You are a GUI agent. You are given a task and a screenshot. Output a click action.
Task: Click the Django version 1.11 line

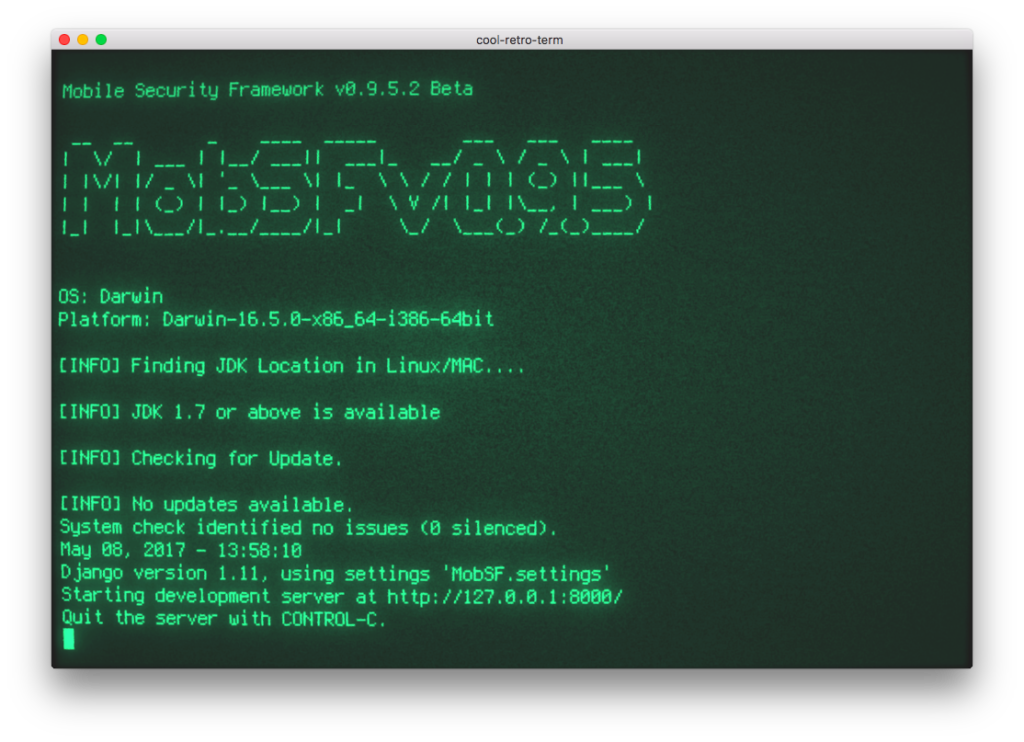point(335,573)
